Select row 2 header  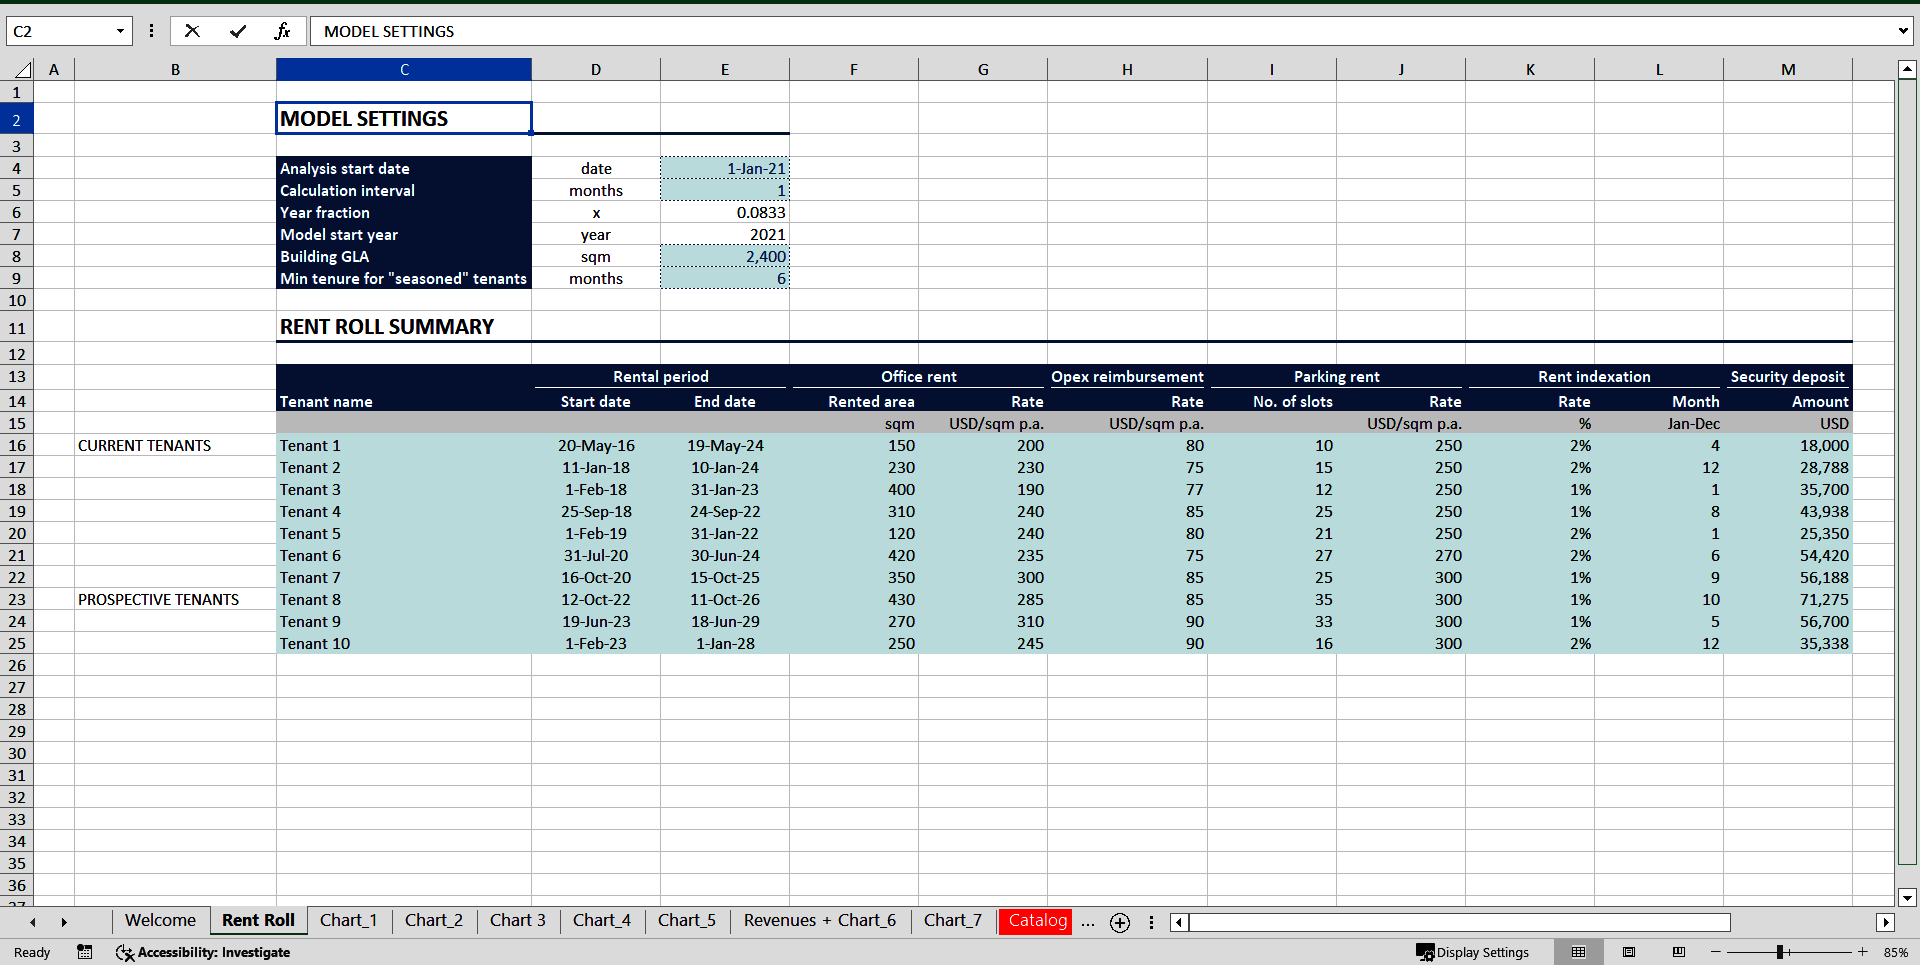[x=17, y=119]
